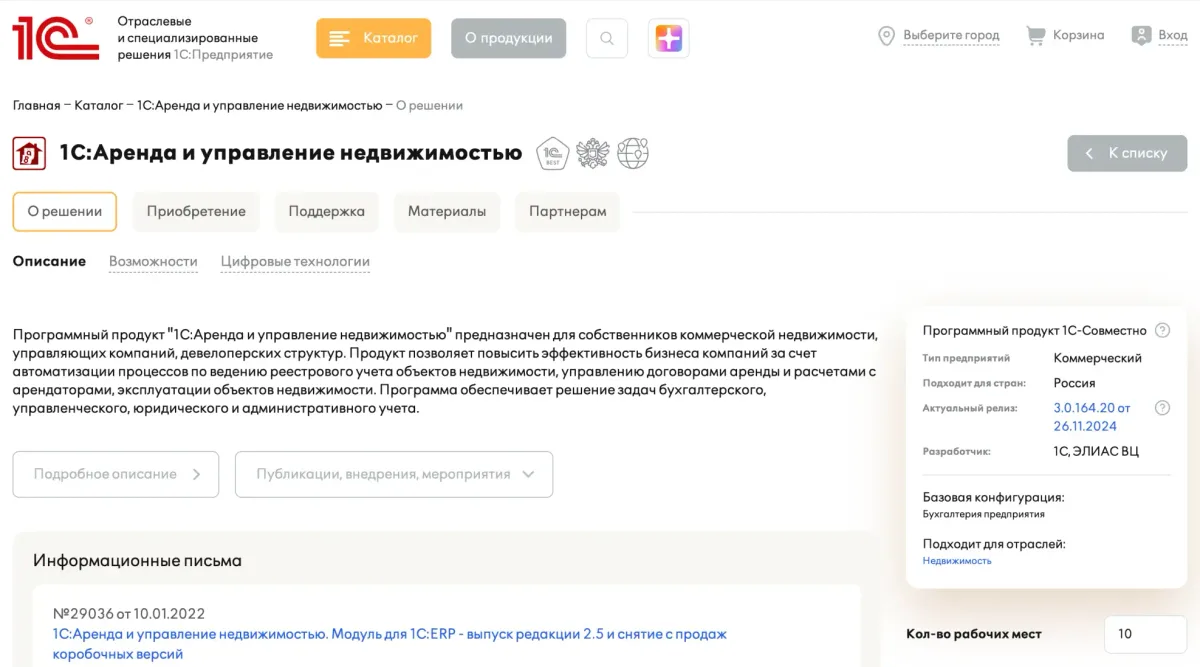Click the 1C Best badge icon
Screen dimensions: 1200x667
(x=553, y=153)
